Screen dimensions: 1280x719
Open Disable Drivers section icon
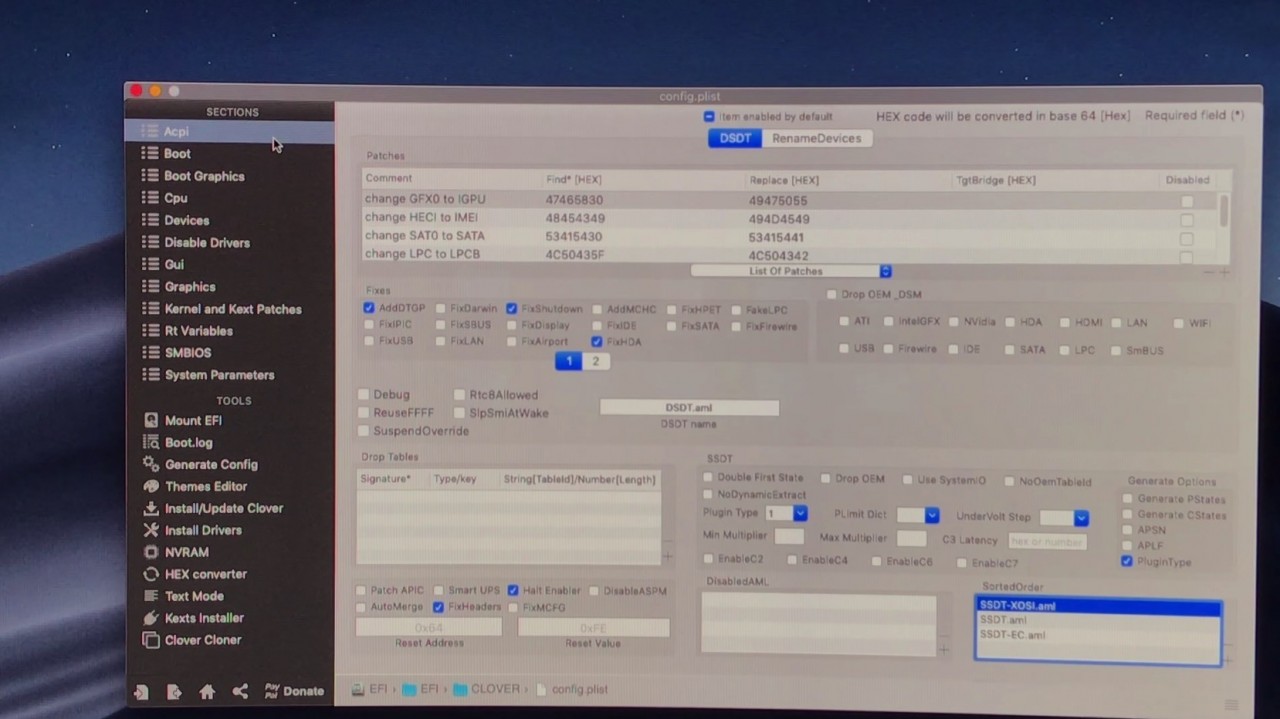[x=150, y=242]
